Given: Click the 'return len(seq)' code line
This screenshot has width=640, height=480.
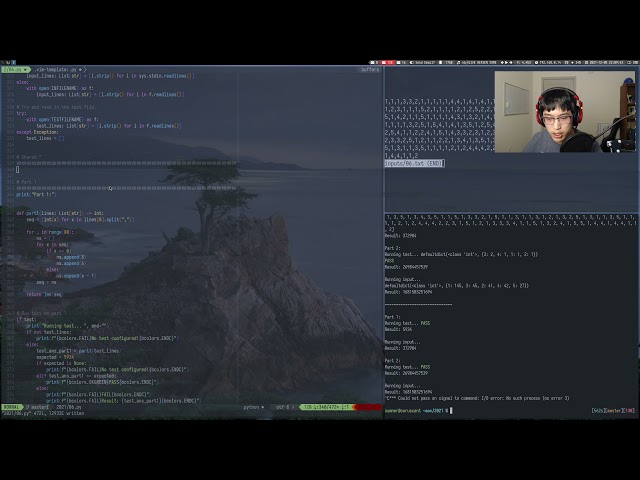Looking at the screenshot, I should (44, 294).
